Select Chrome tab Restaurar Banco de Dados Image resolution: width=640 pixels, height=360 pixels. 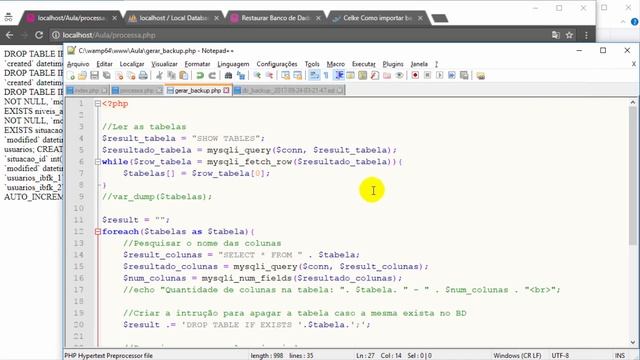[275, 18]
